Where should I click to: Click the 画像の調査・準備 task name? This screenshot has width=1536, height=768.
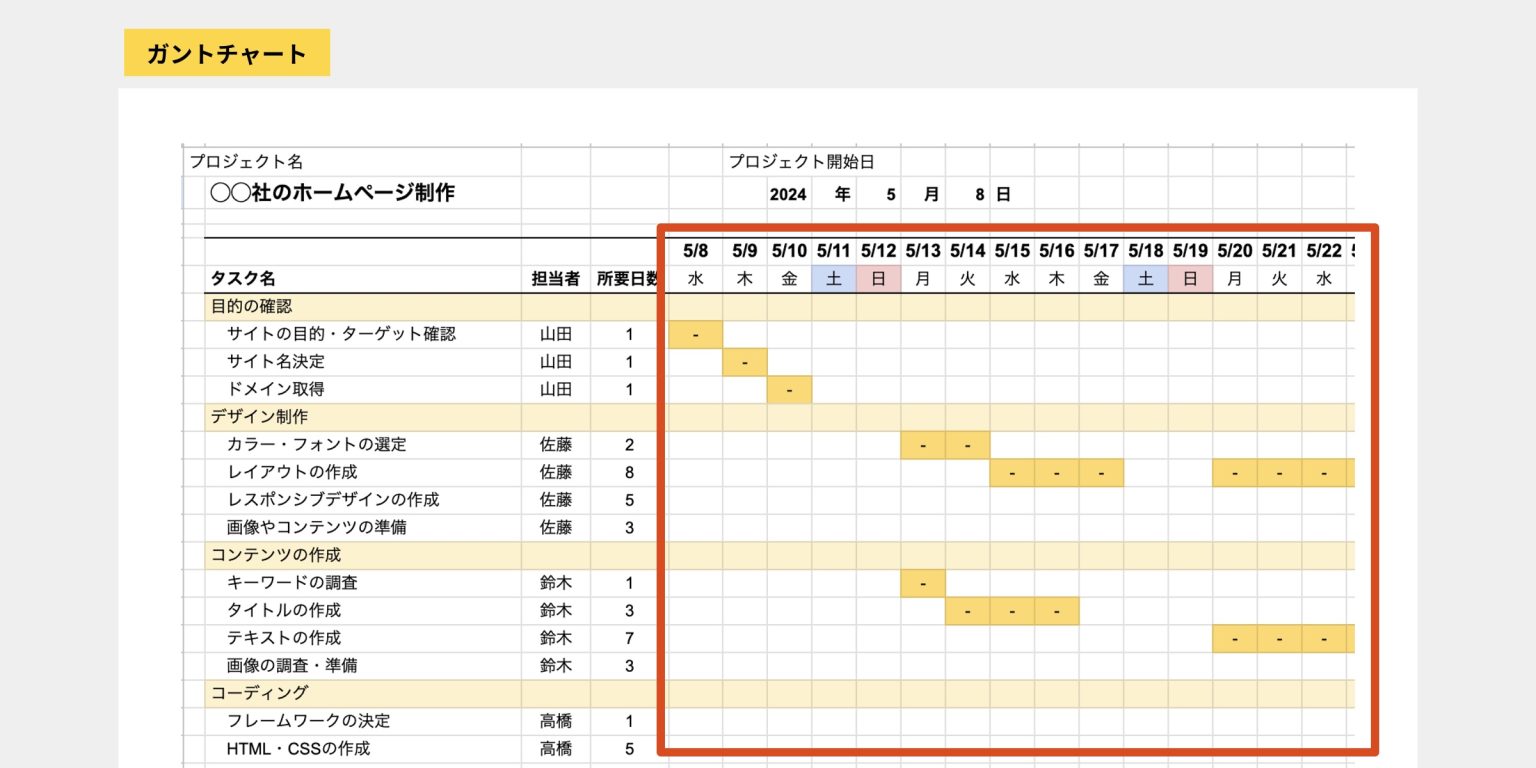[292, 665]
